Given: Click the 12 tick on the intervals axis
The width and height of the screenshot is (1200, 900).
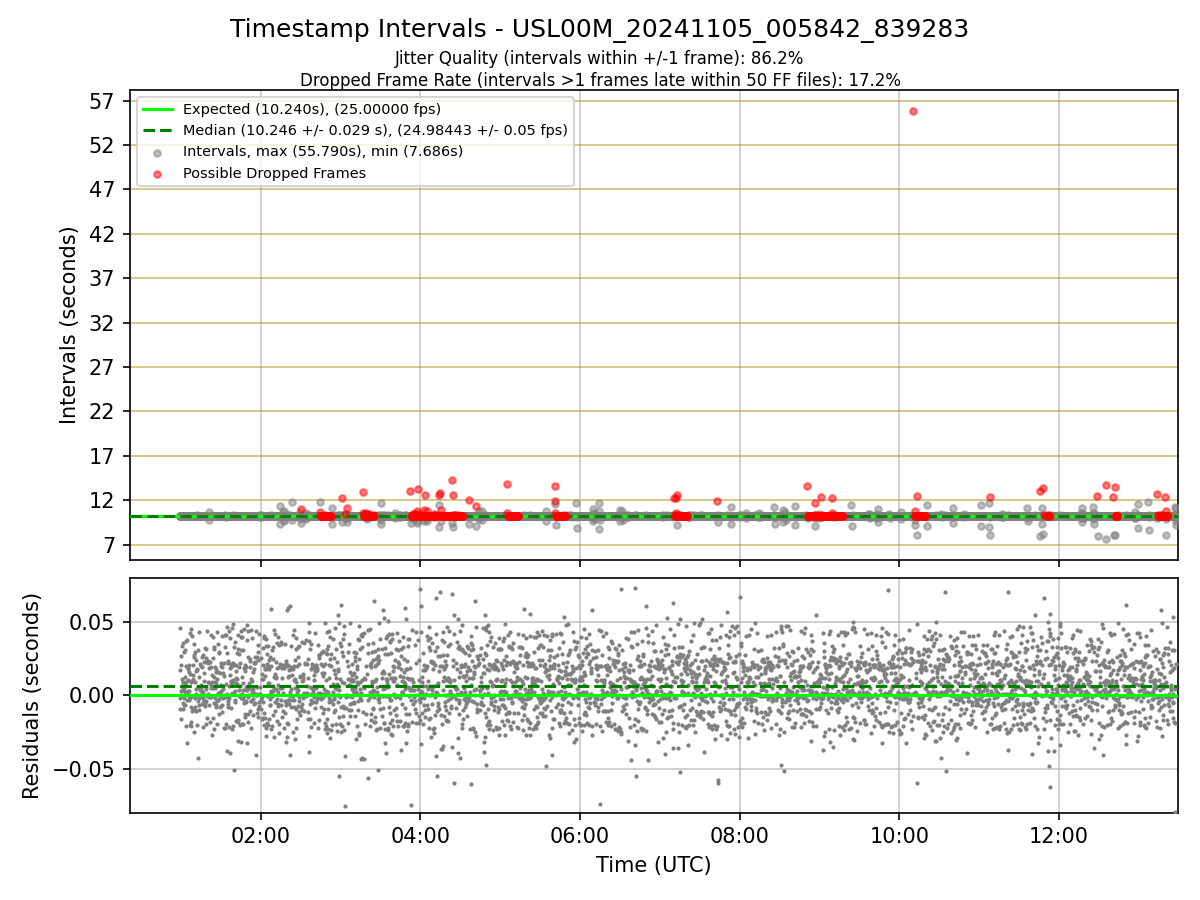Looking at the screenshot, I should click(x=103, y=500).
